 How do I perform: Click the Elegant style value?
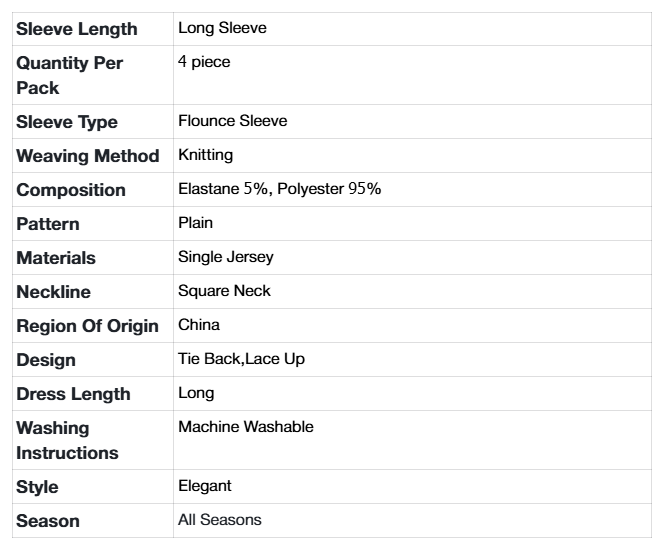click(204, 486)
